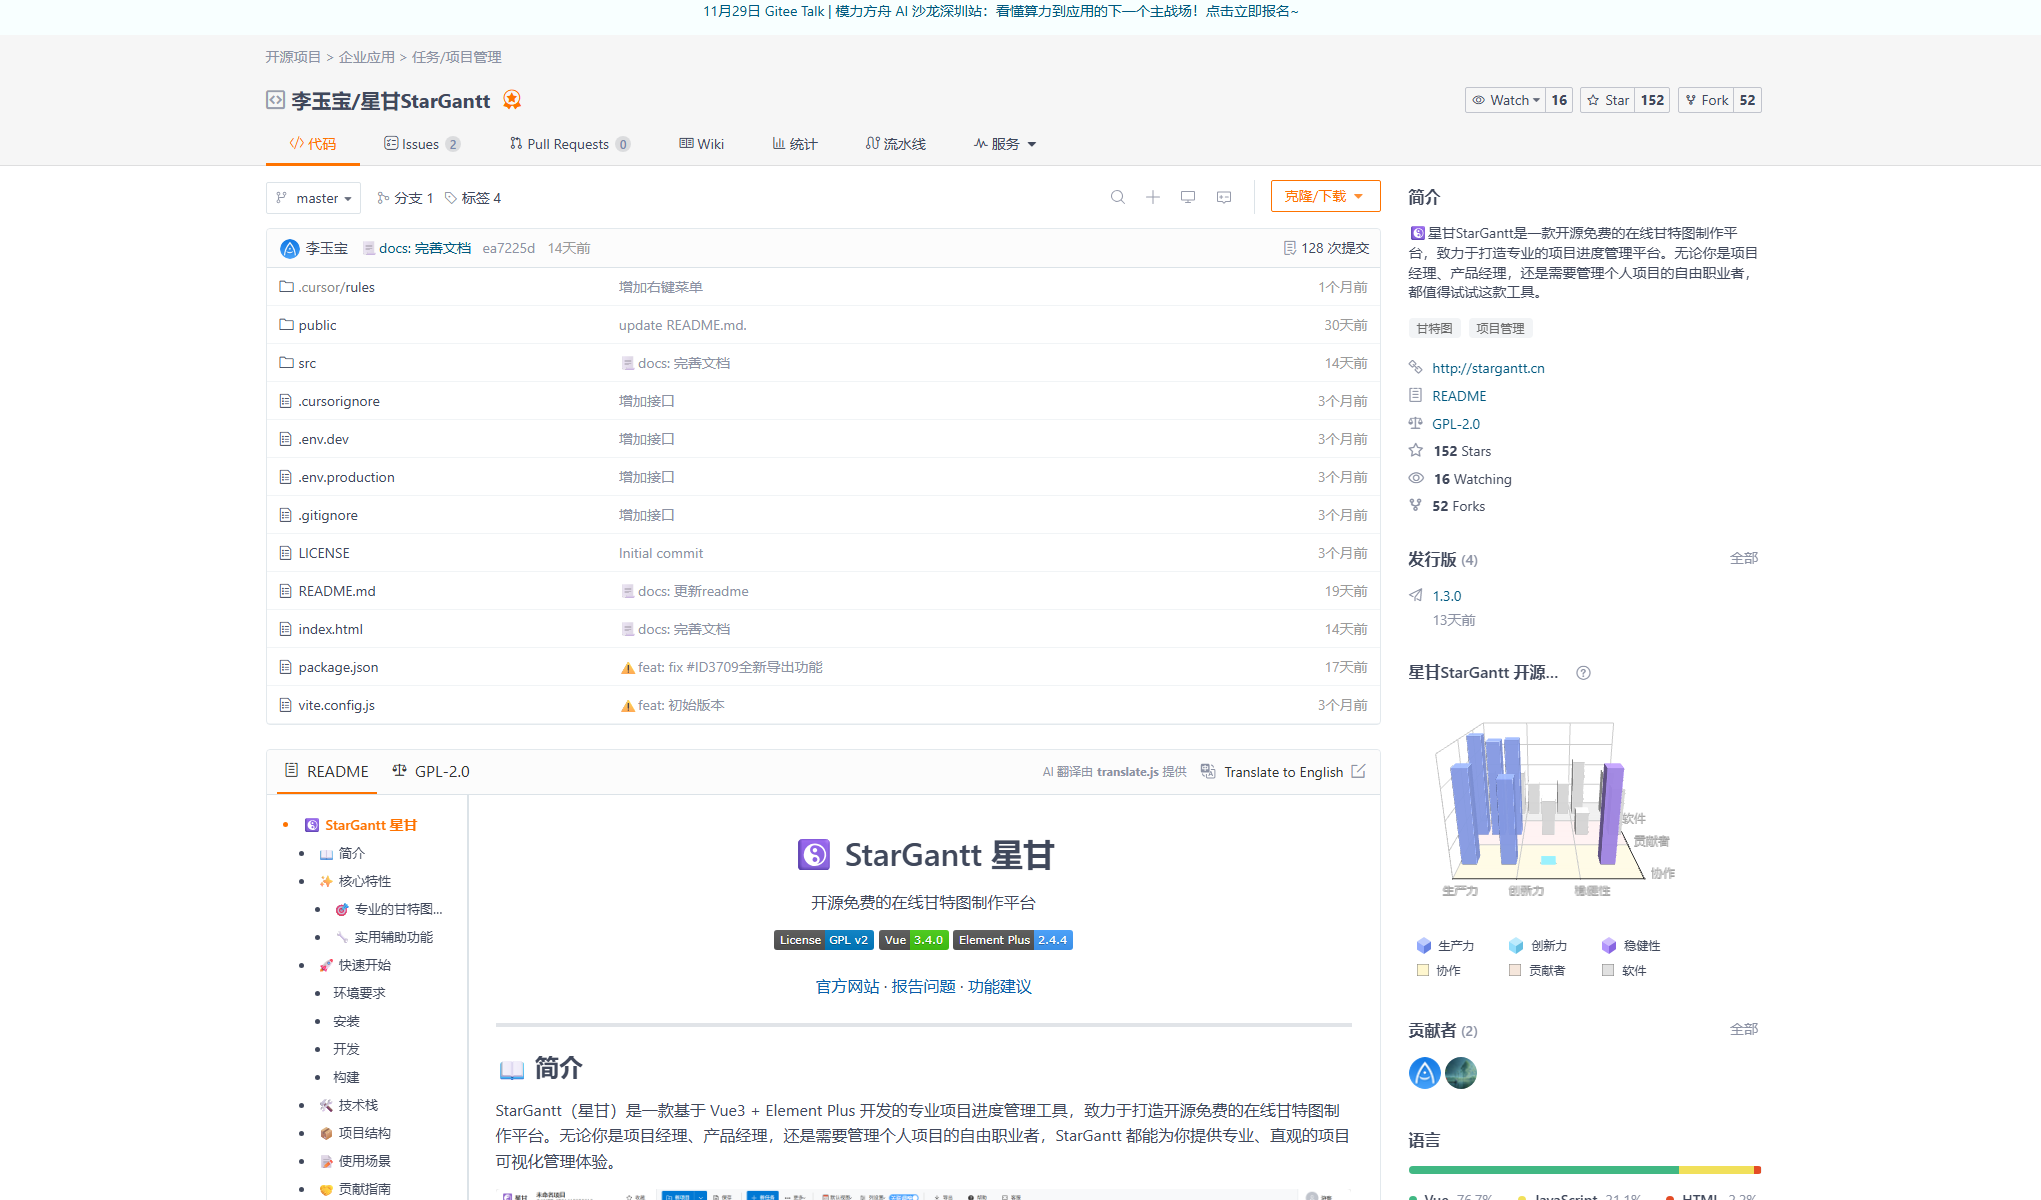Star the StarGantt repository
The image size is (2041, 1200).
(x=1607, y=100)
